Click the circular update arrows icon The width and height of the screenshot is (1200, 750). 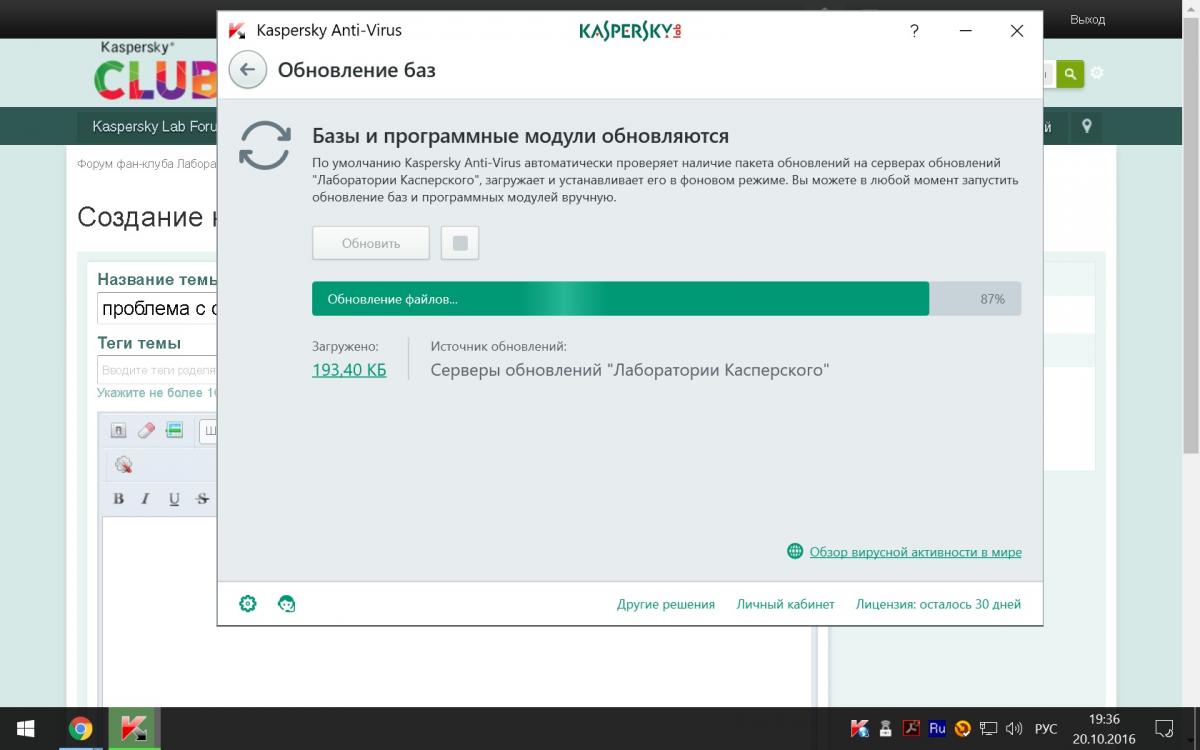pyautogui.click(x=265, y=146)
